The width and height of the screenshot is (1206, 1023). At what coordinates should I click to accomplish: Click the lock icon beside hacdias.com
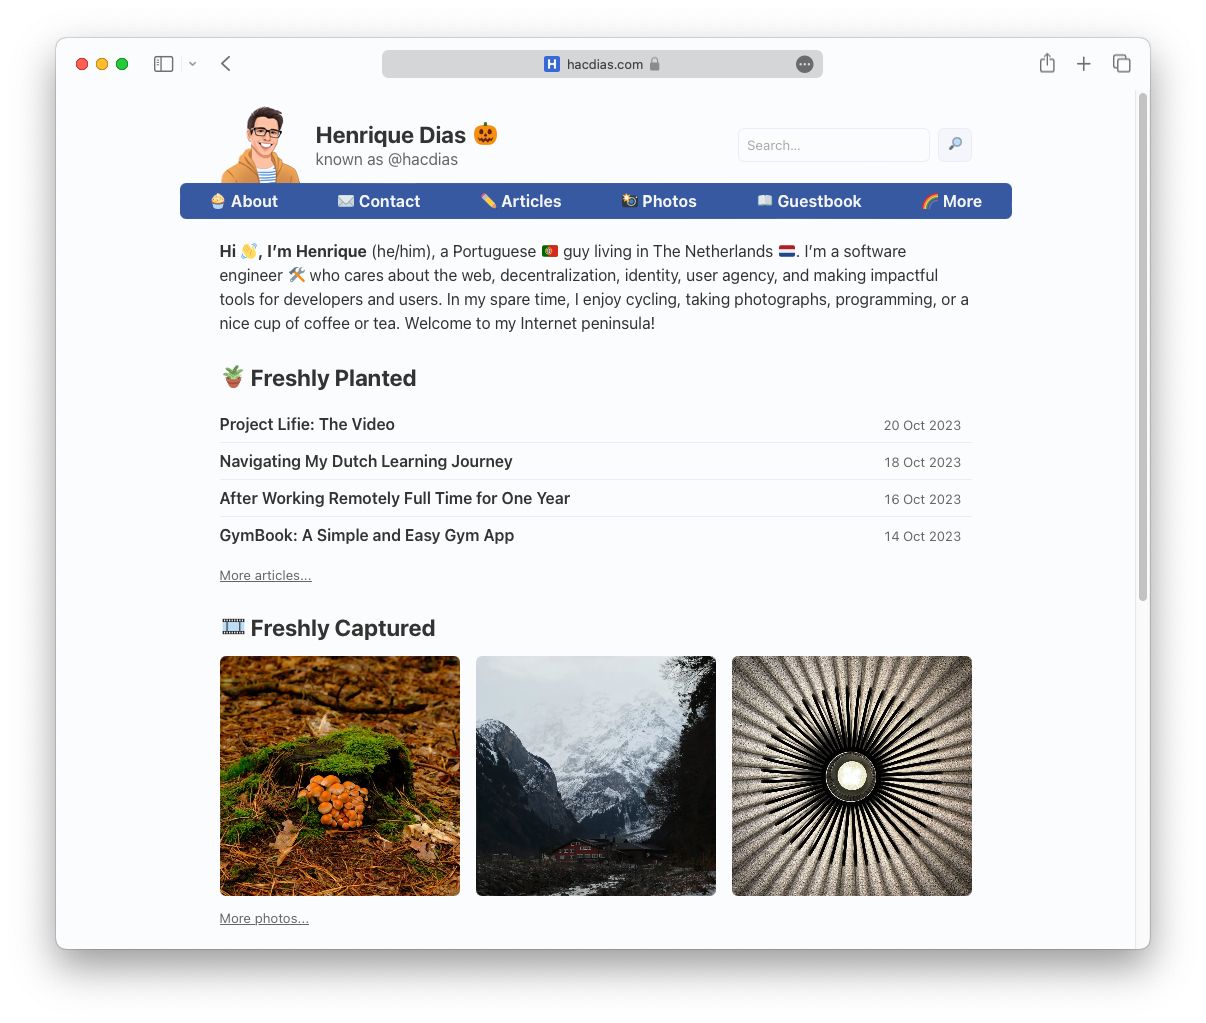pyautogui.click(x=655, y=64)
